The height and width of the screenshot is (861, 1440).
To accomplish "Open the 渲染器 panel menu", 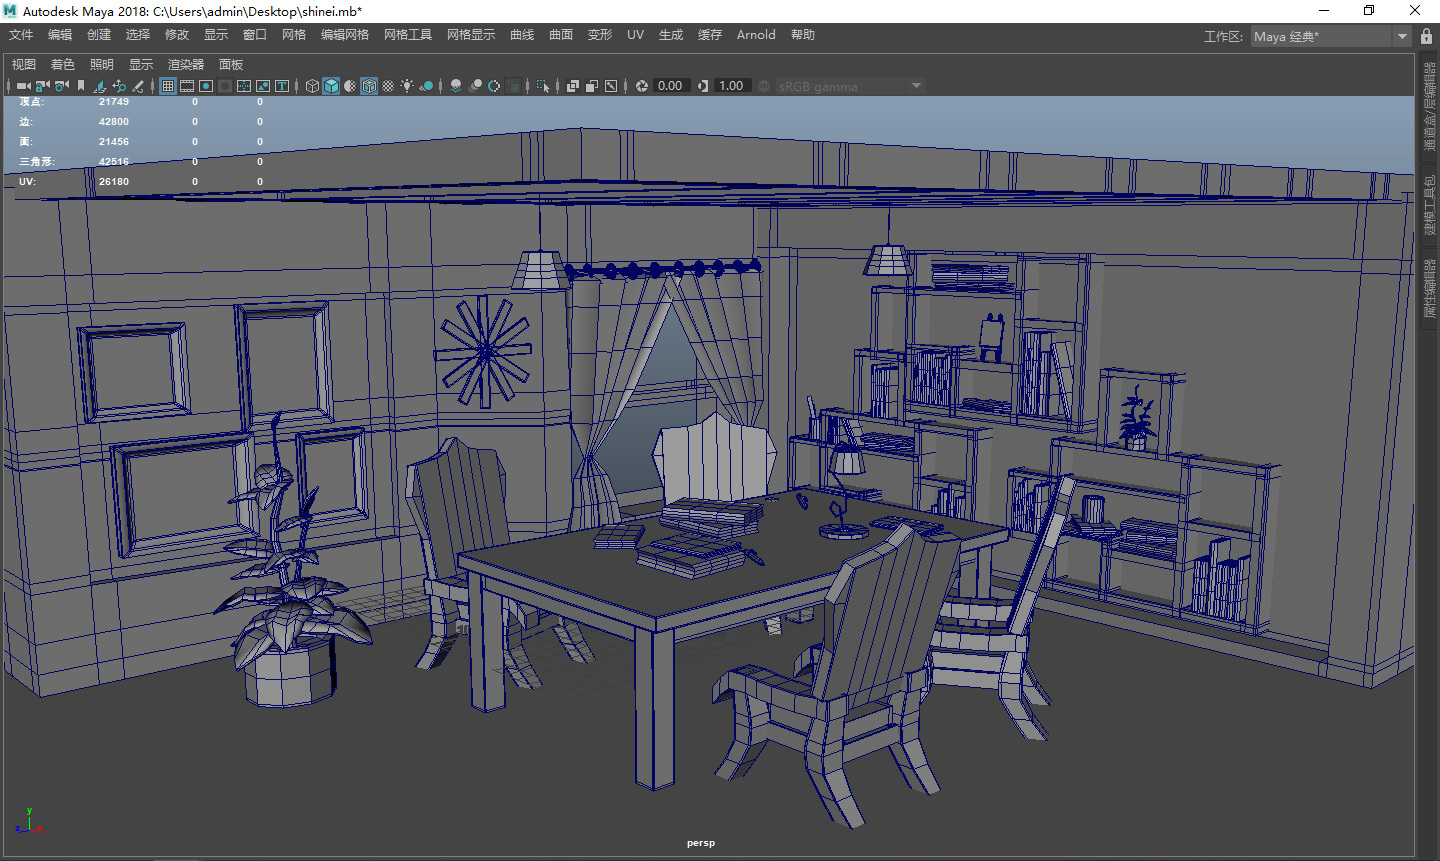I will (x=185, y=64).
